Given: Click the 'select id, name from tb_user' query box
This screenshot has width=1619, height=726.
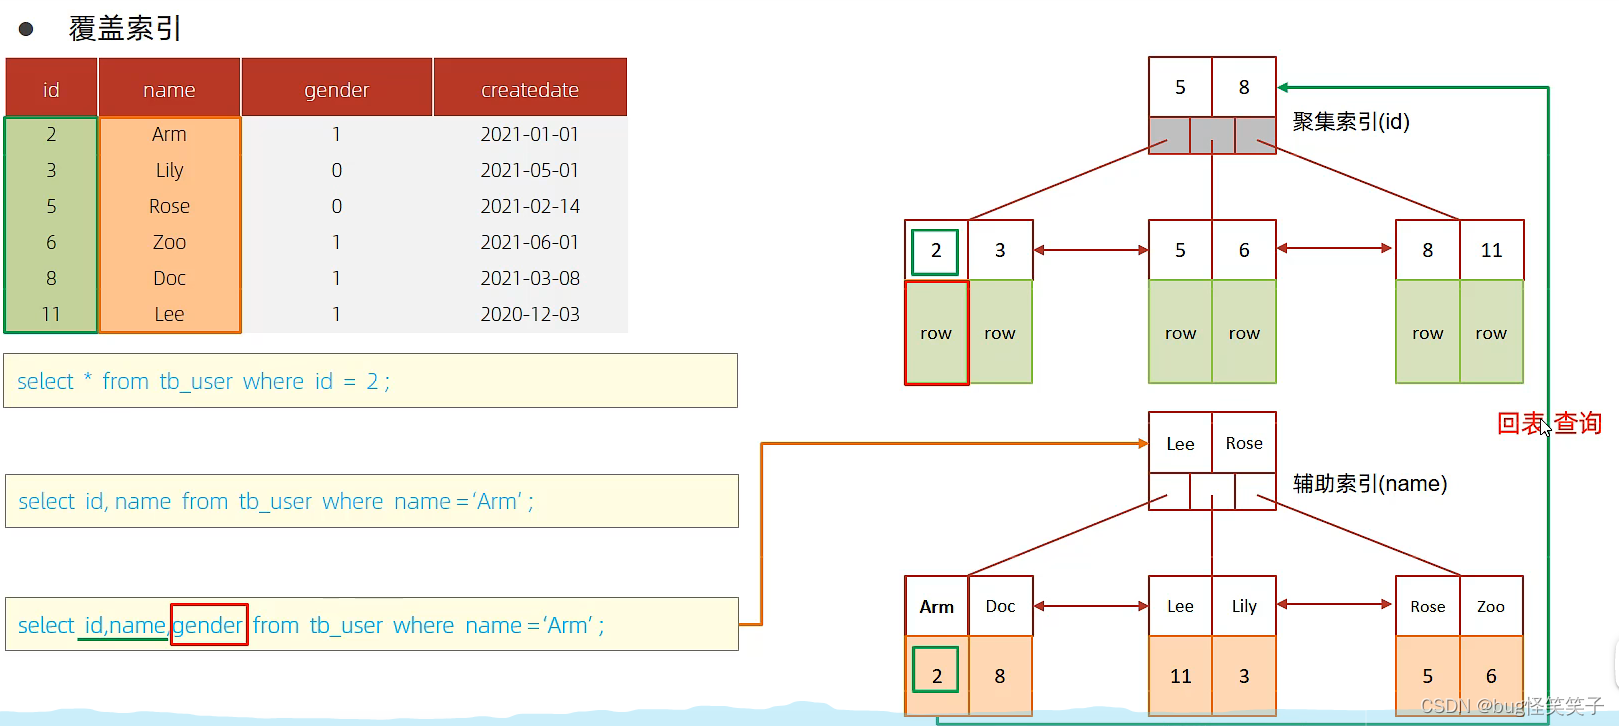Looking at the screenshot, I should [x=371, y=501].
